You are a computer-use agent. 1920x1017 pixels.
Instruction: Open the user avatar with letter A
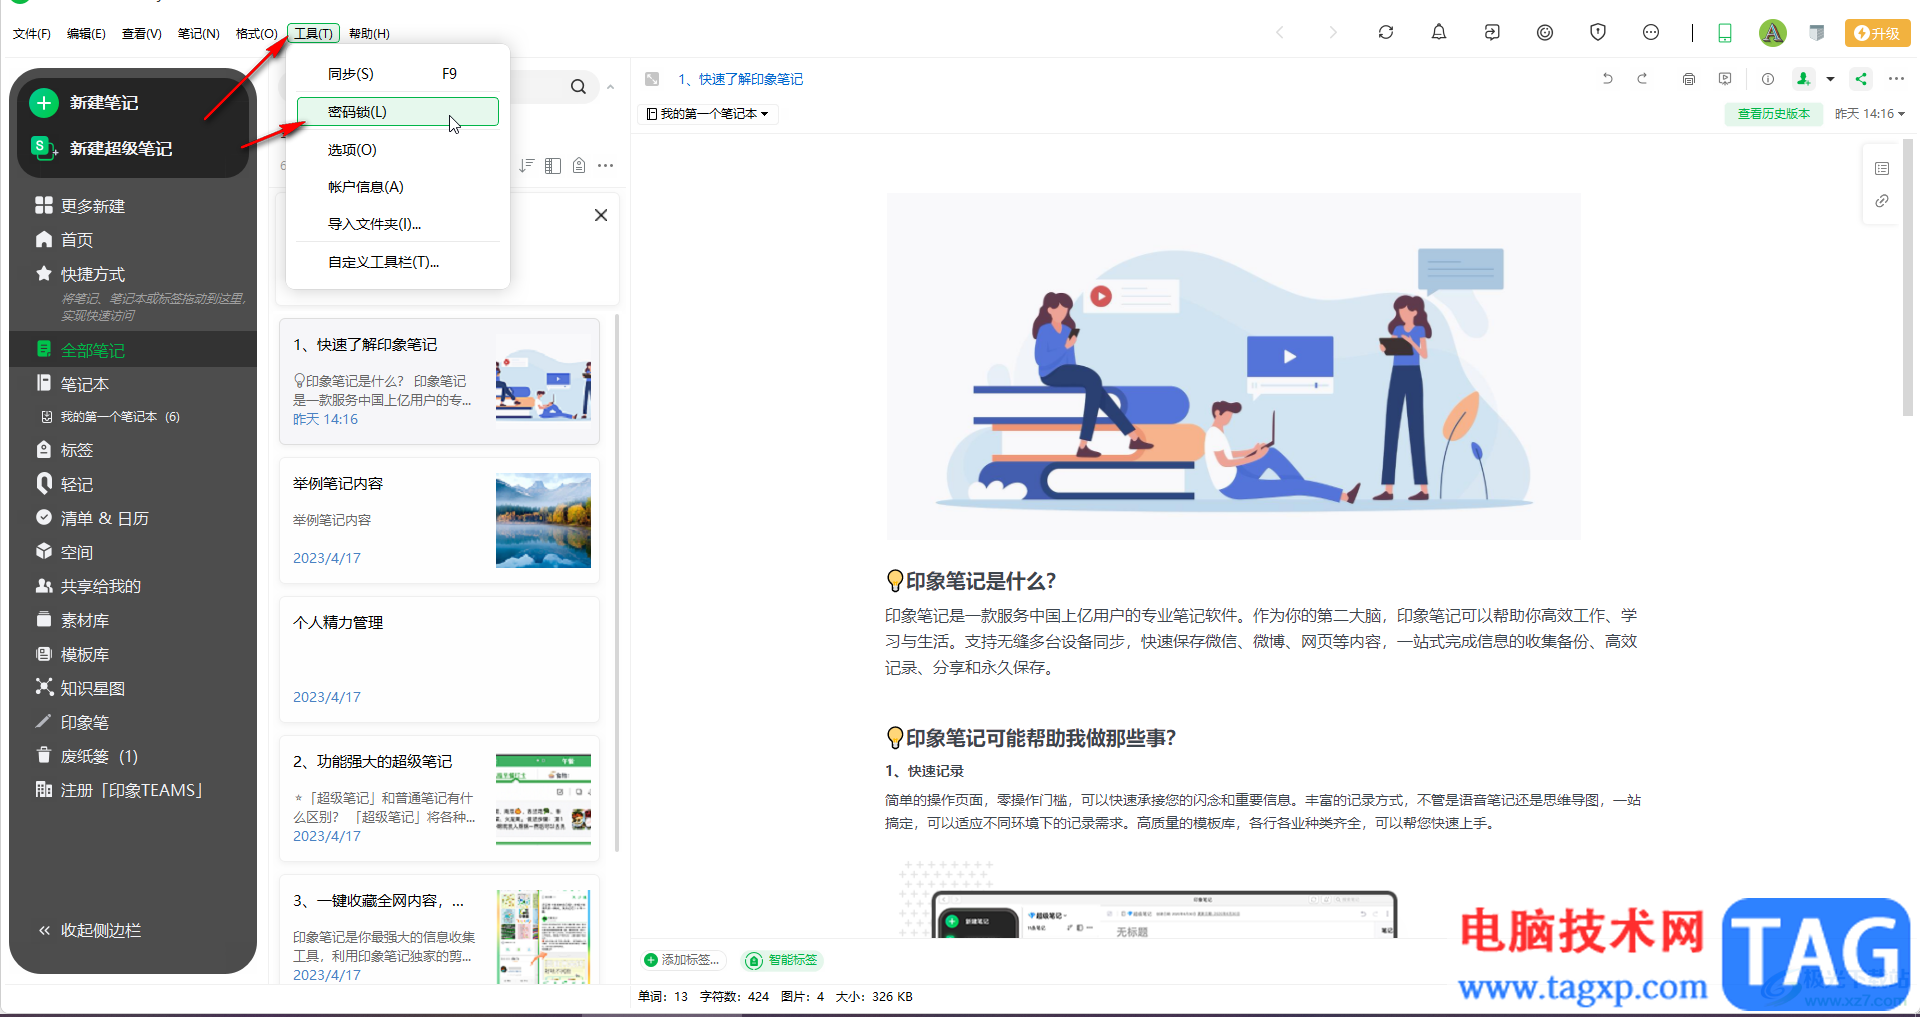pos(1773,33)
